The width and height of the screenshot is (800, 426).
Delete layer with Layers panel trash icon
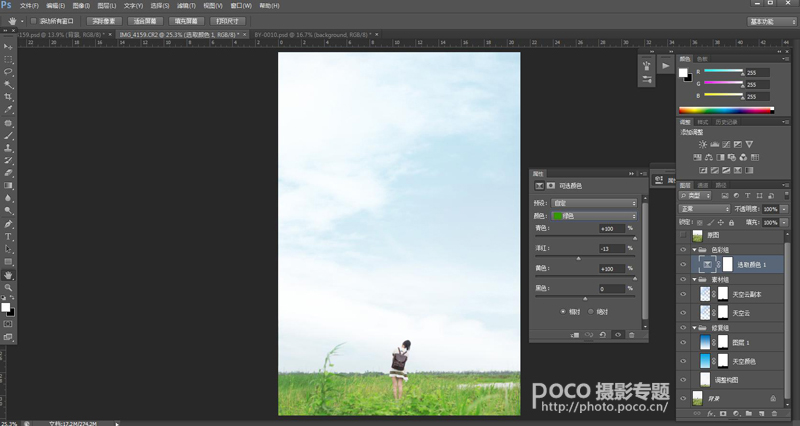click(x=774, y=414)
